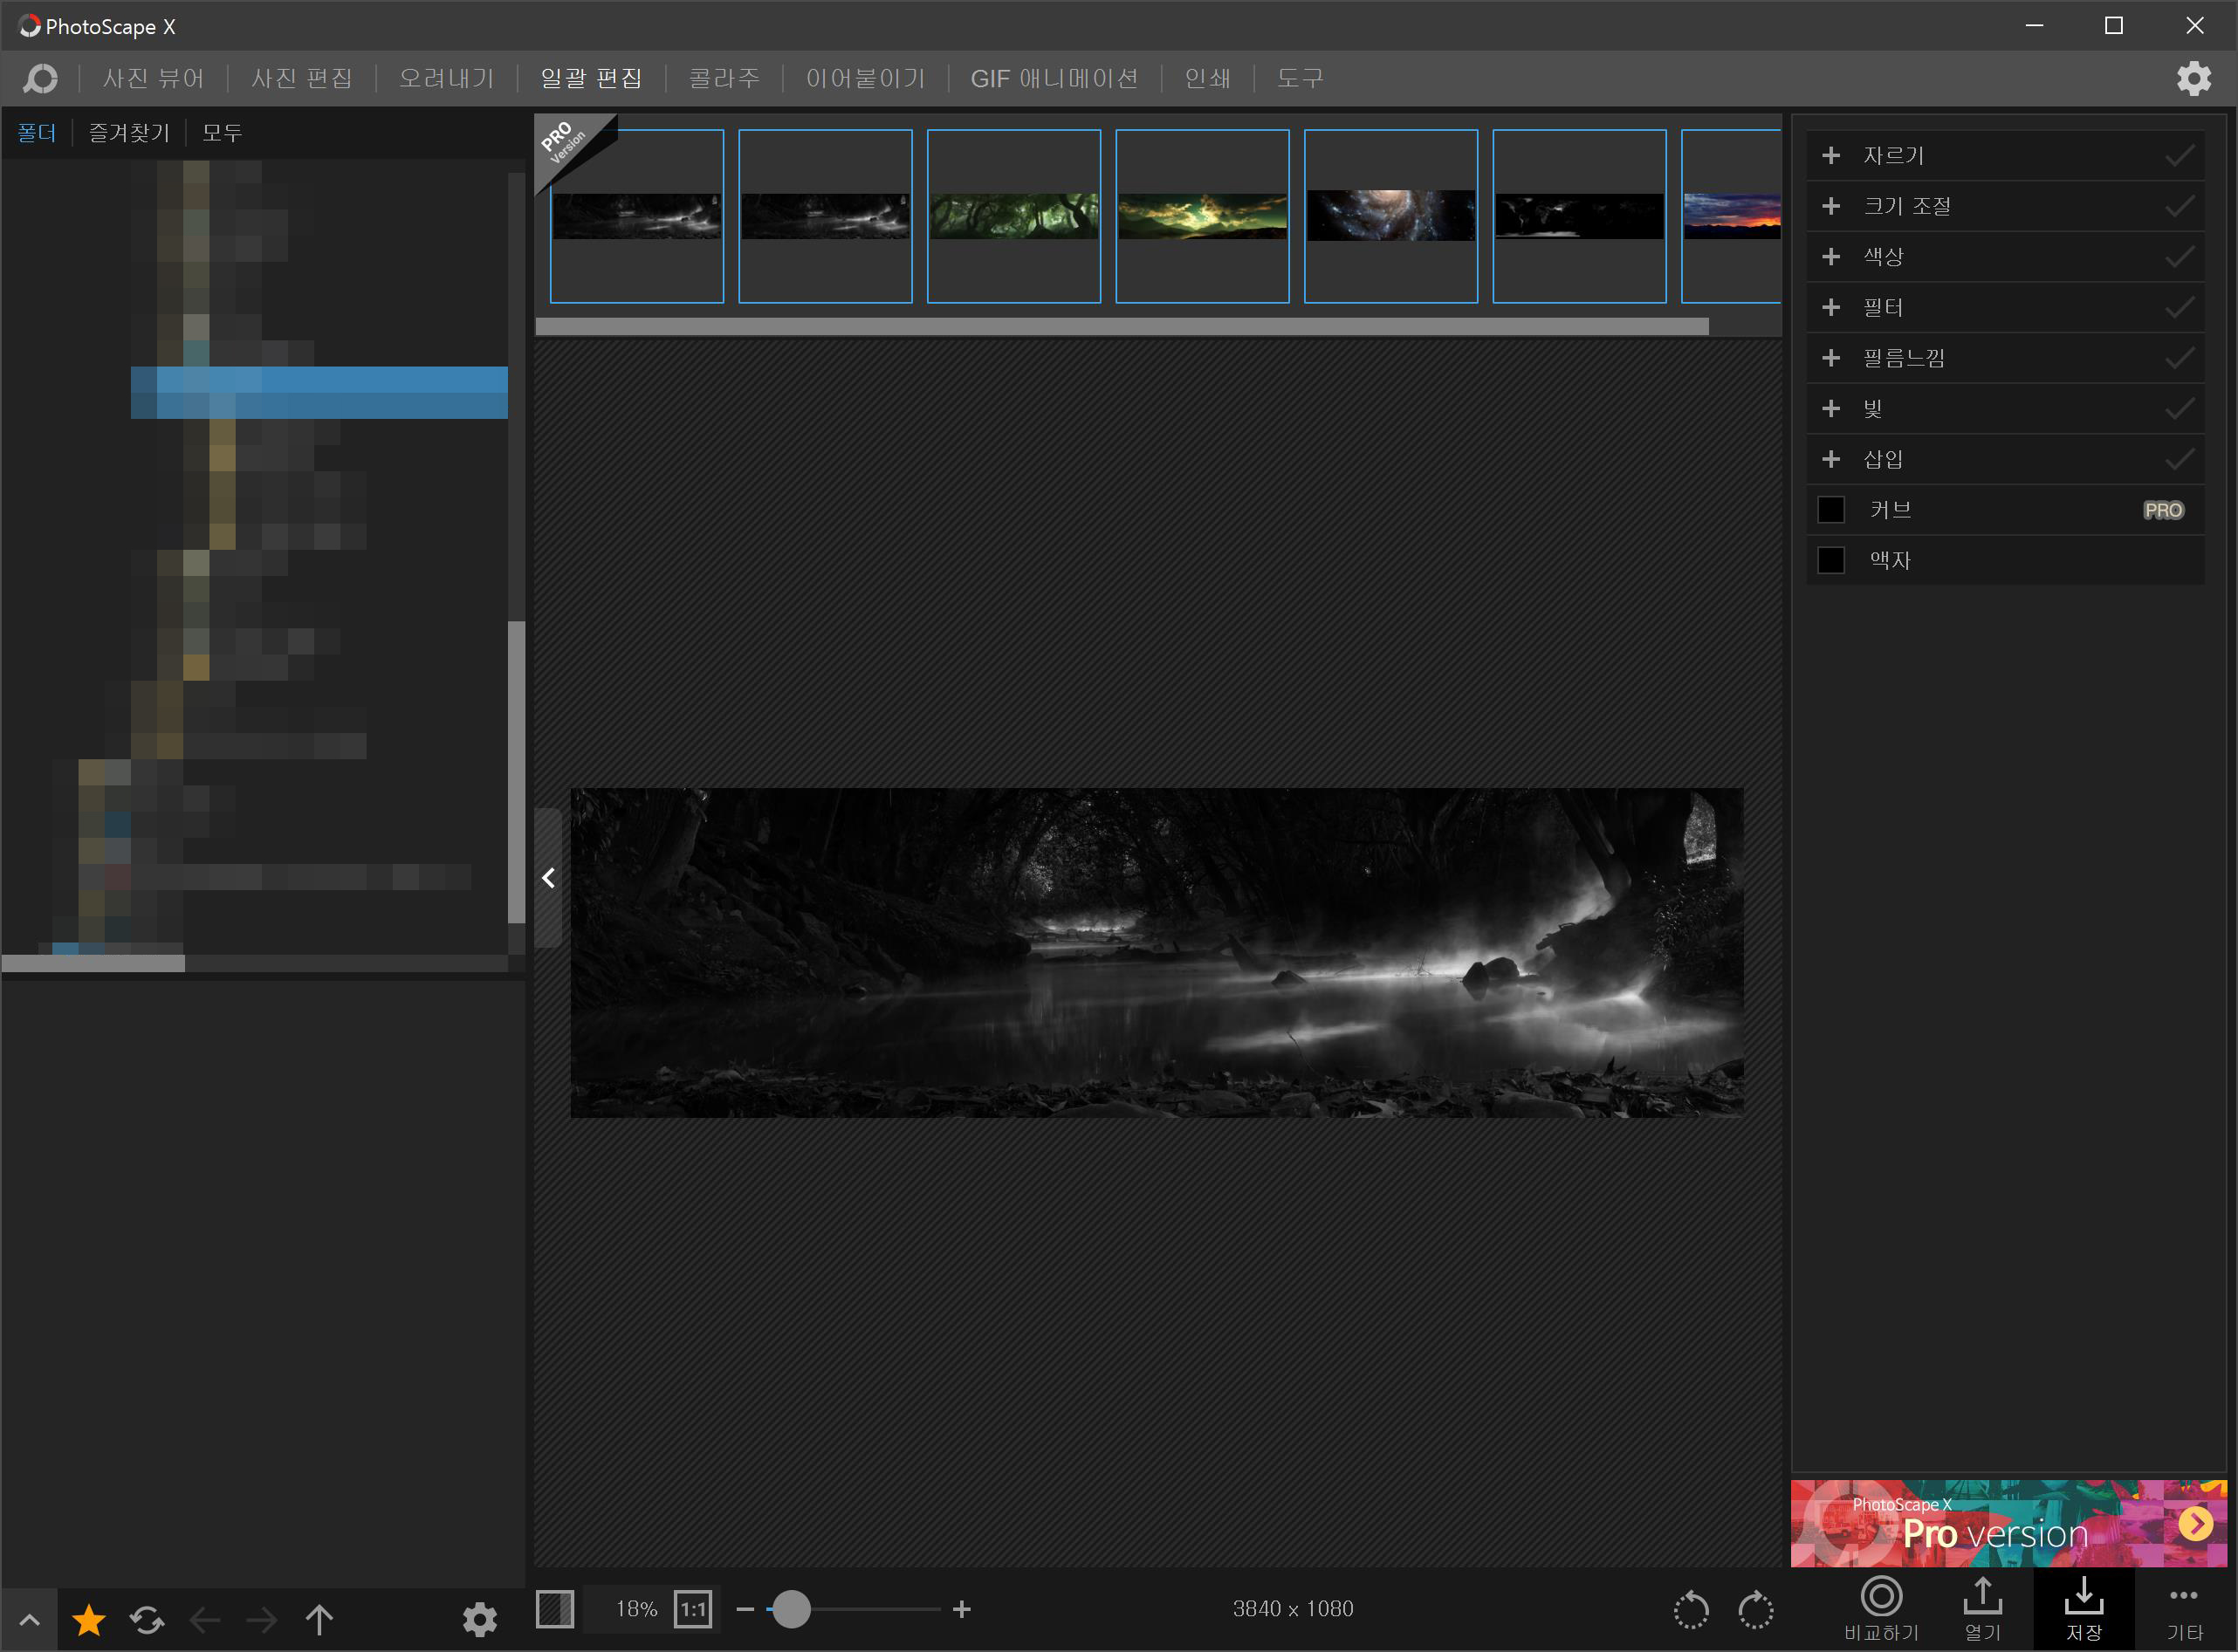Select the galaxy image thumbnail
2238x1652 pixels.
(1390, 216)
